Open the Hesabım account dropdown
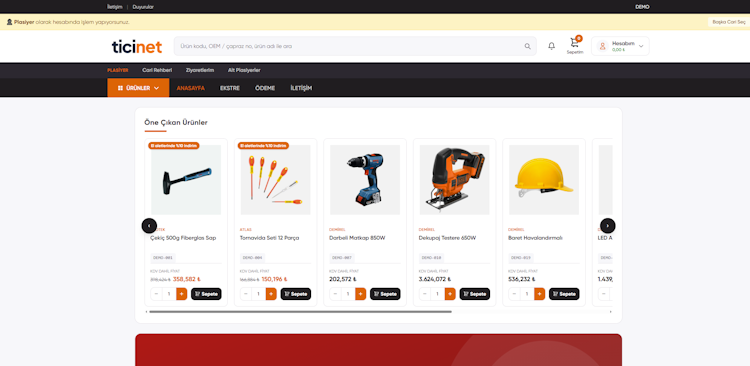The image size is (750, 366). (620, 46)
